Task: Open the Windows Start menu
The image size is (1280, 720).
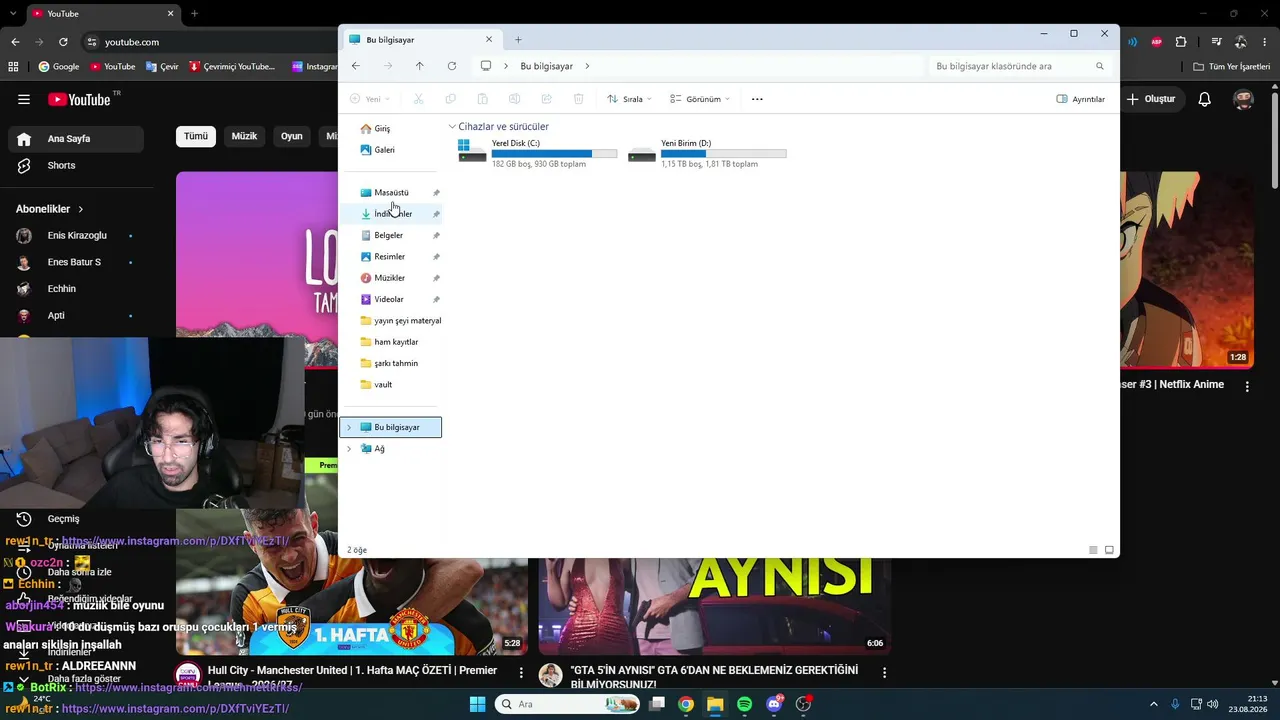Action: point(477,704)
